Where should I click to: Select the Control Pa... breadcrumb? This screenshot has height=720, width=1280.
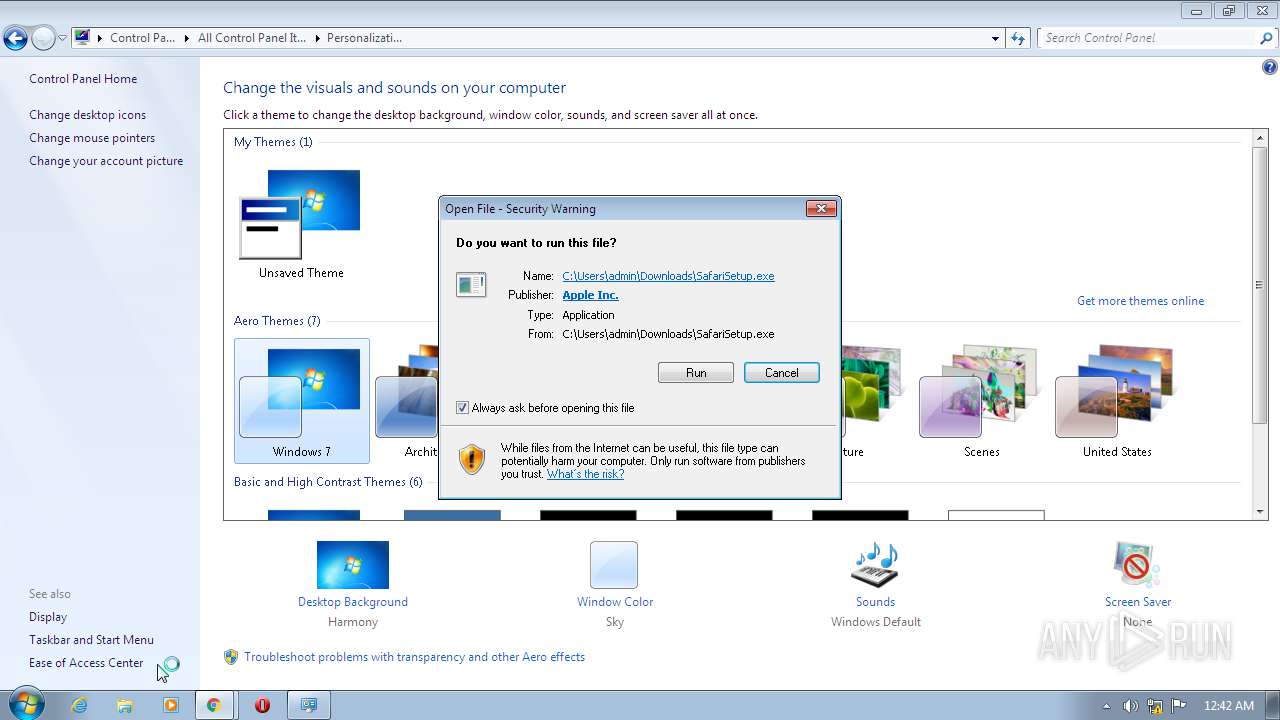pos(142,38)
